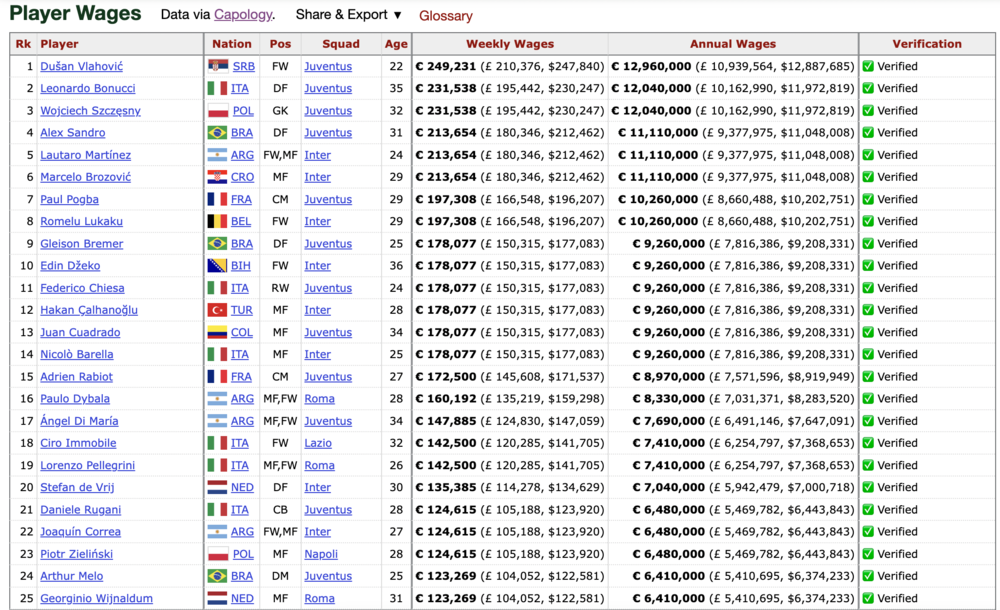
Task: Click the Netherlands flag beside Stefan de Vrij
Action: [x=217, y=487]
